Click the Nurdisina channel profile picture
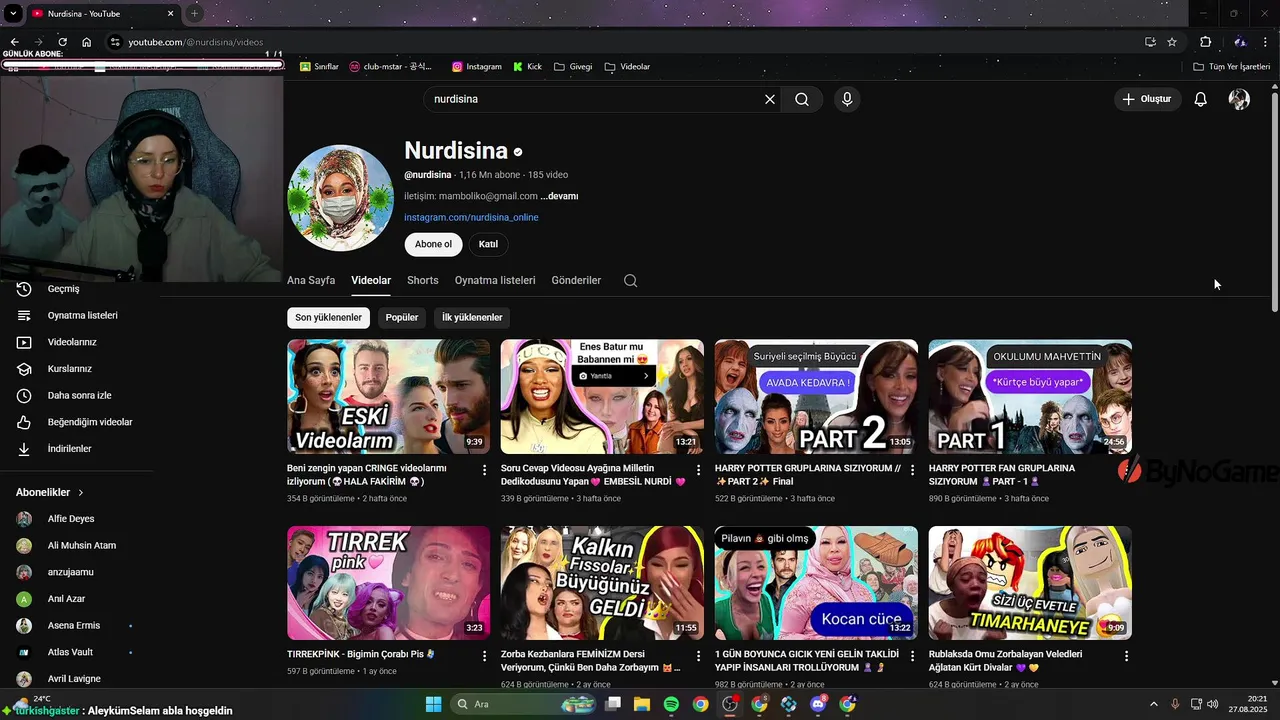The image size is (1280, 720). click(340, 198)
